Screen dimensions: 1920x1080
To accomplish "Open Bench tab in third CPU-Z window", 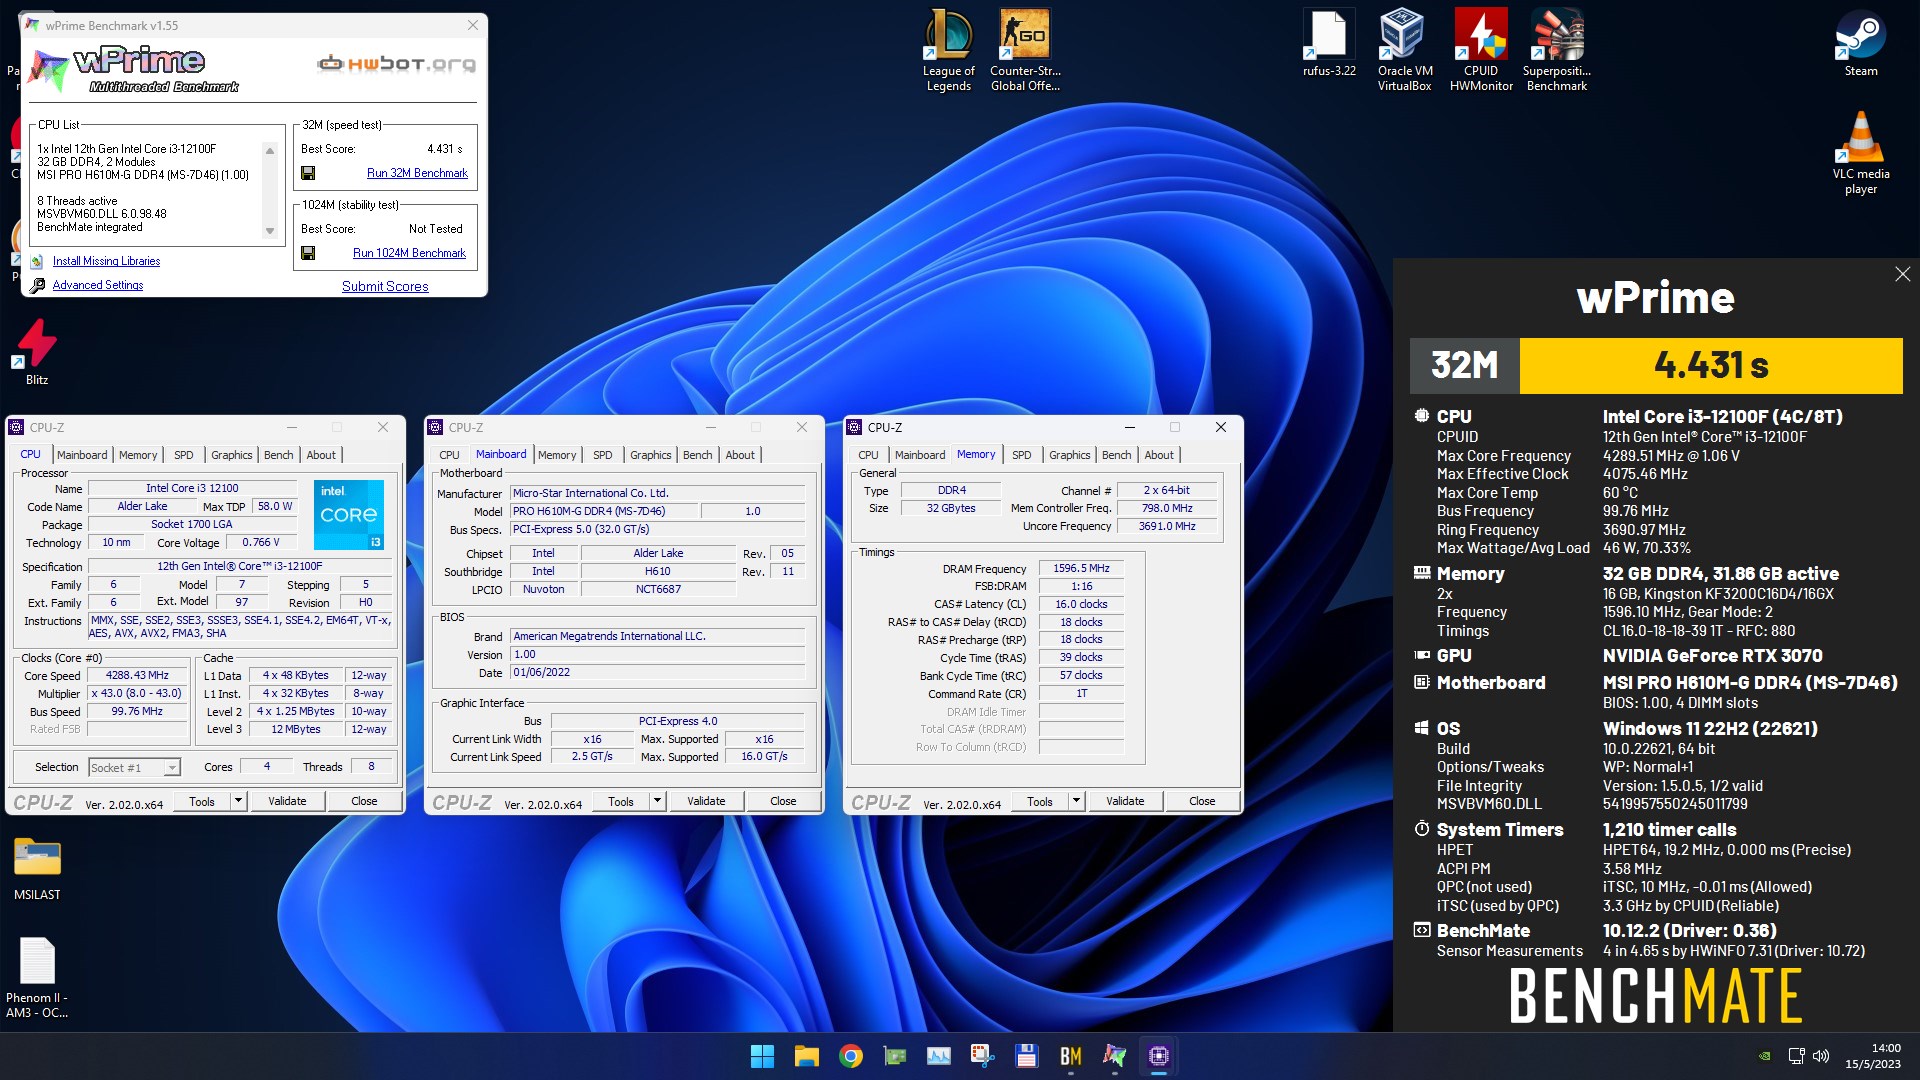I will pyautogui.click(x=1116, y=455).
